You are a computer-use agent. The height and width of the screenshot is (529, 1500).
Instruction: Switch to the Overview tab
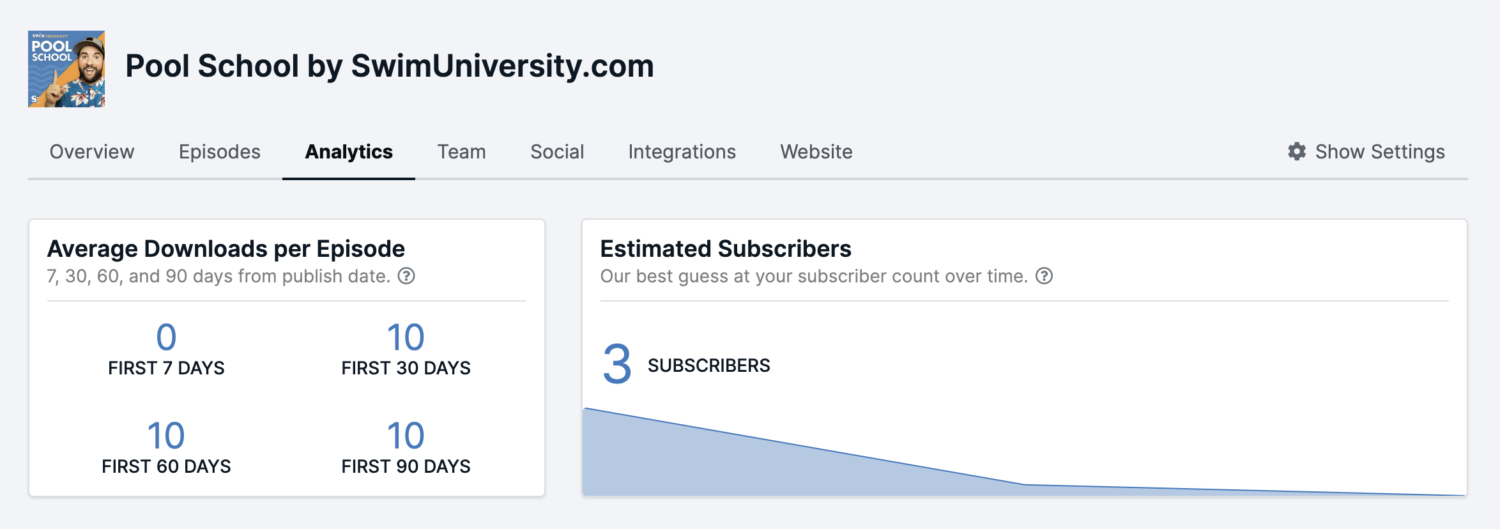(92, 152)
